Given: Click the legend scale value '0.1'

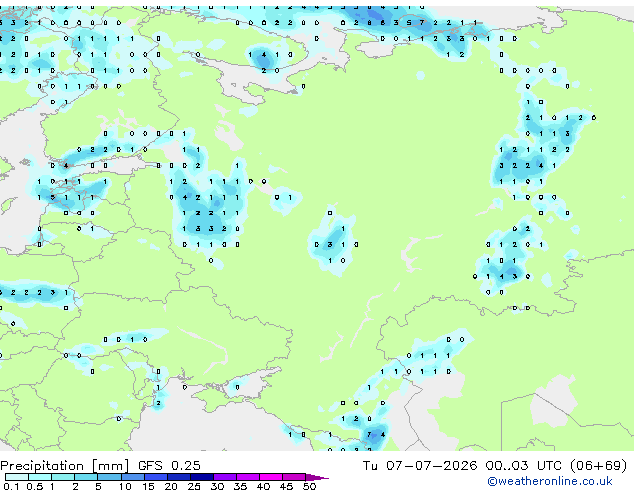Looking at the screenshot, I should 11,486.
